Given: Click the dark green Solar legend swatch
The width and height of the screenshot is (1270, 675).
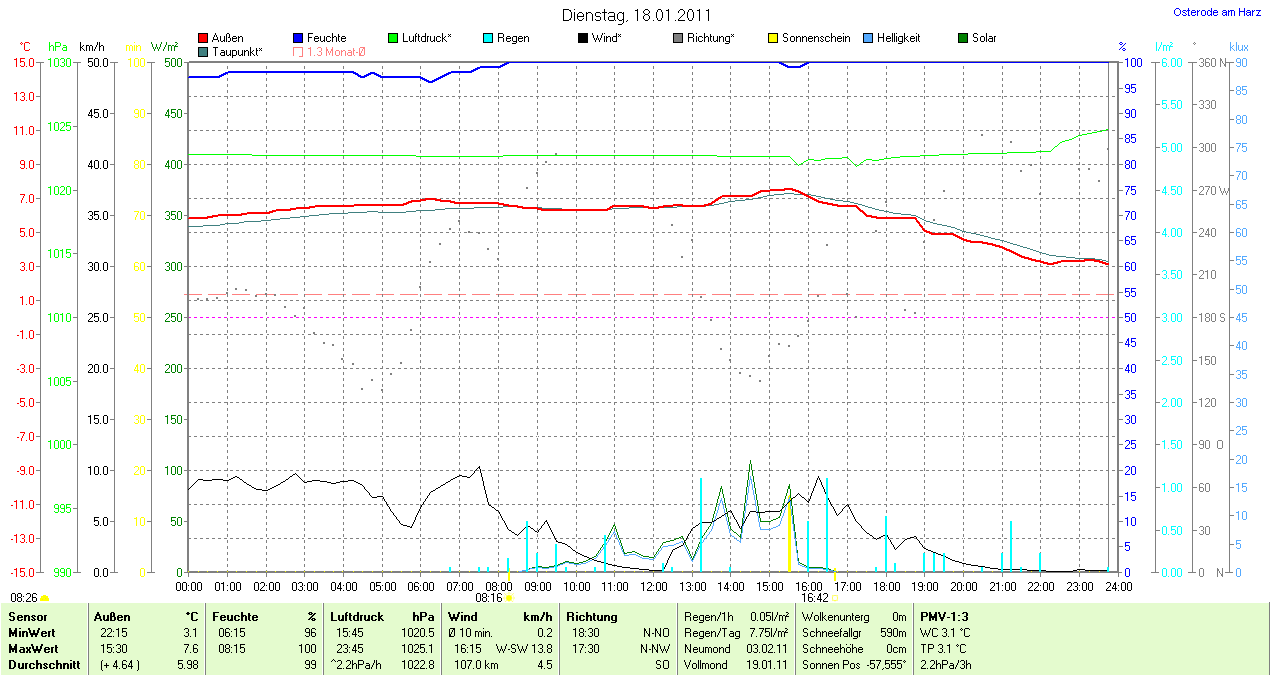Looking at the screenshot, I should 962,38.
